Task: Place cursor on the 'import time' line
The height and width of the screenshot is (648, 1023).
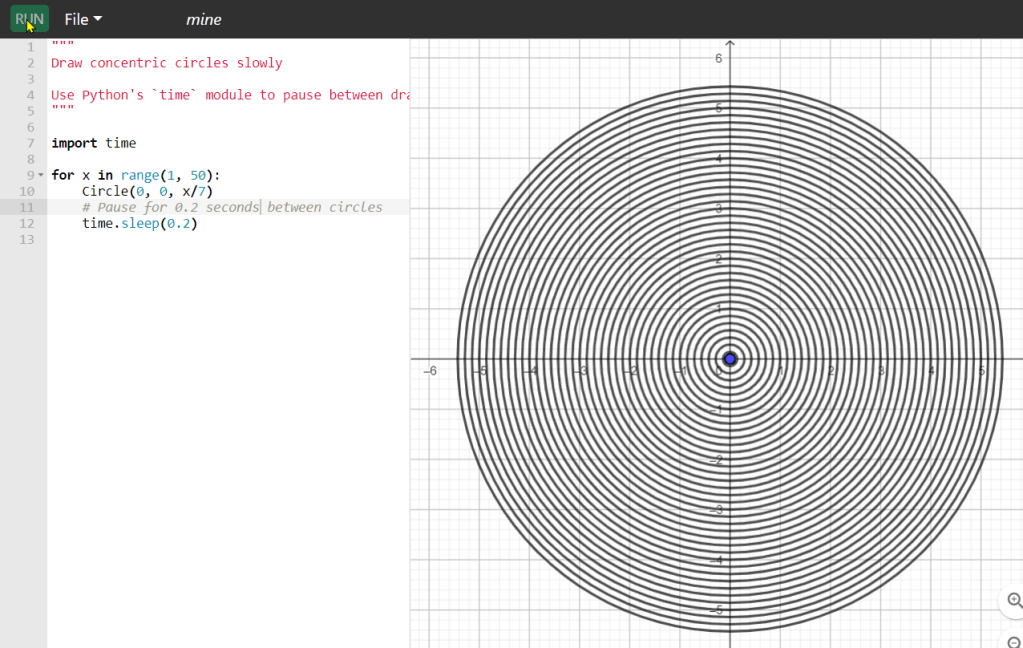Action: [94, 143]
